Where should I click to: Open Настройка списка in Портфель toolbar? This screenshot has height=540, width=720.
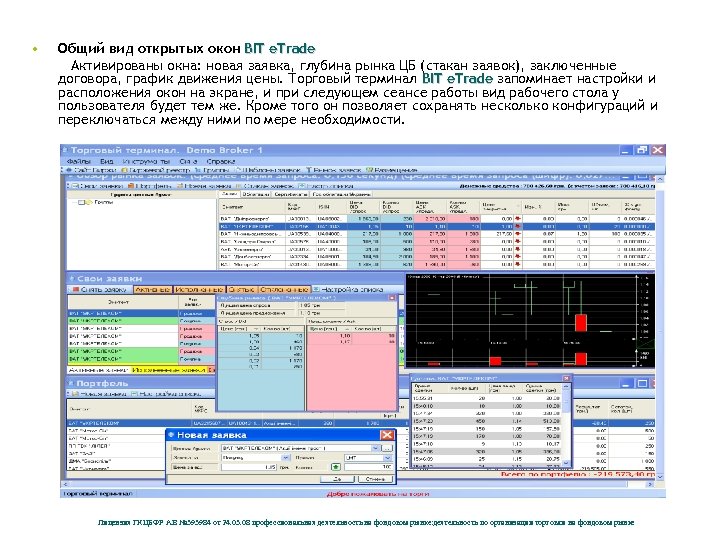pyautogui.click(x=166, y=394)
